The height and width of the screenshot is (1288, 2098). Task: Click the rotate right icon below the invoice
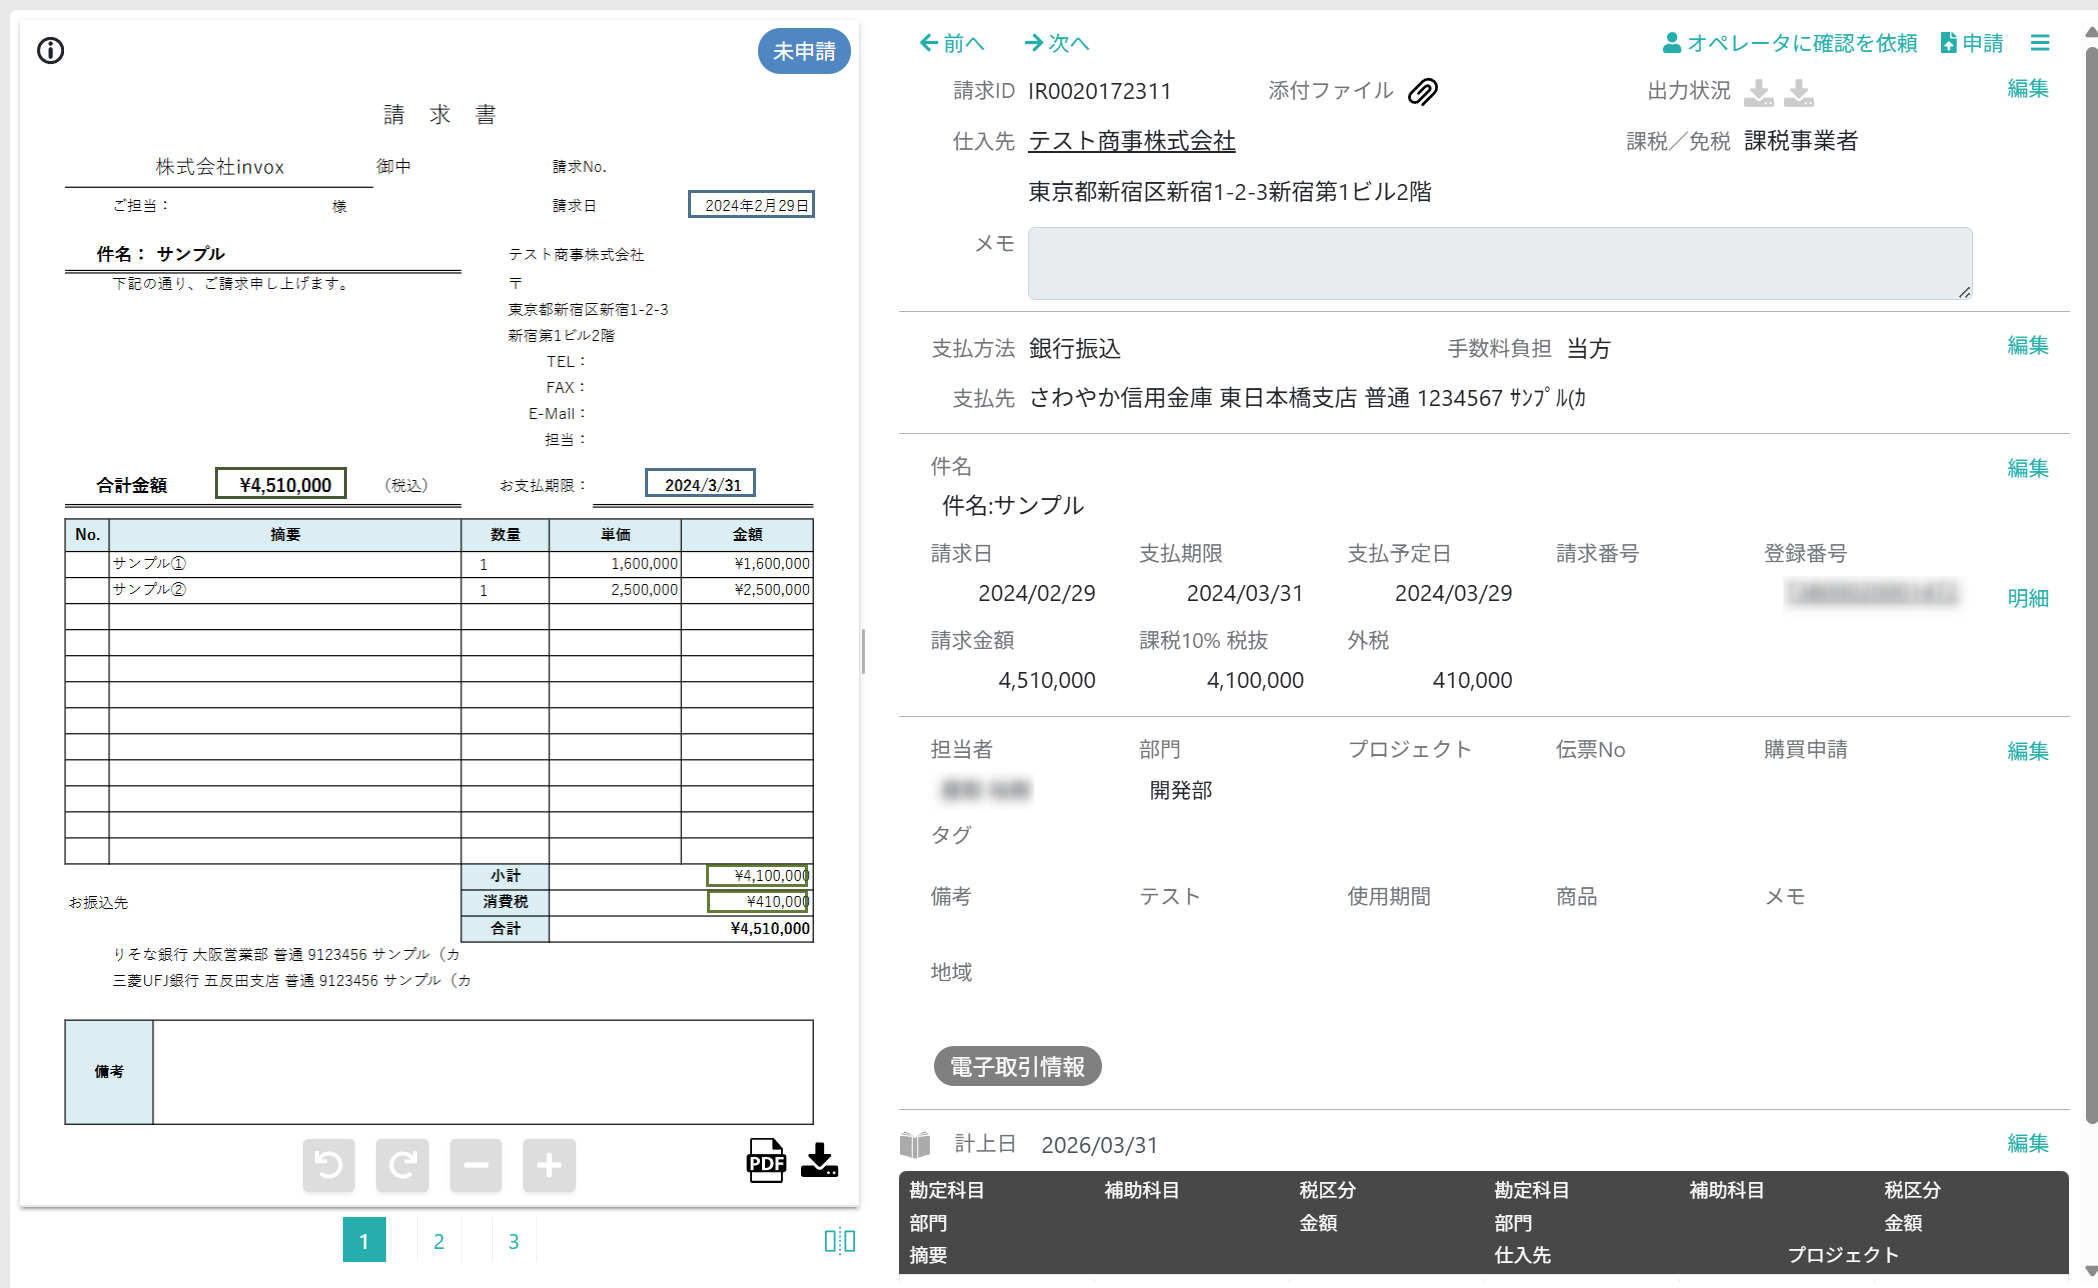402,1165
